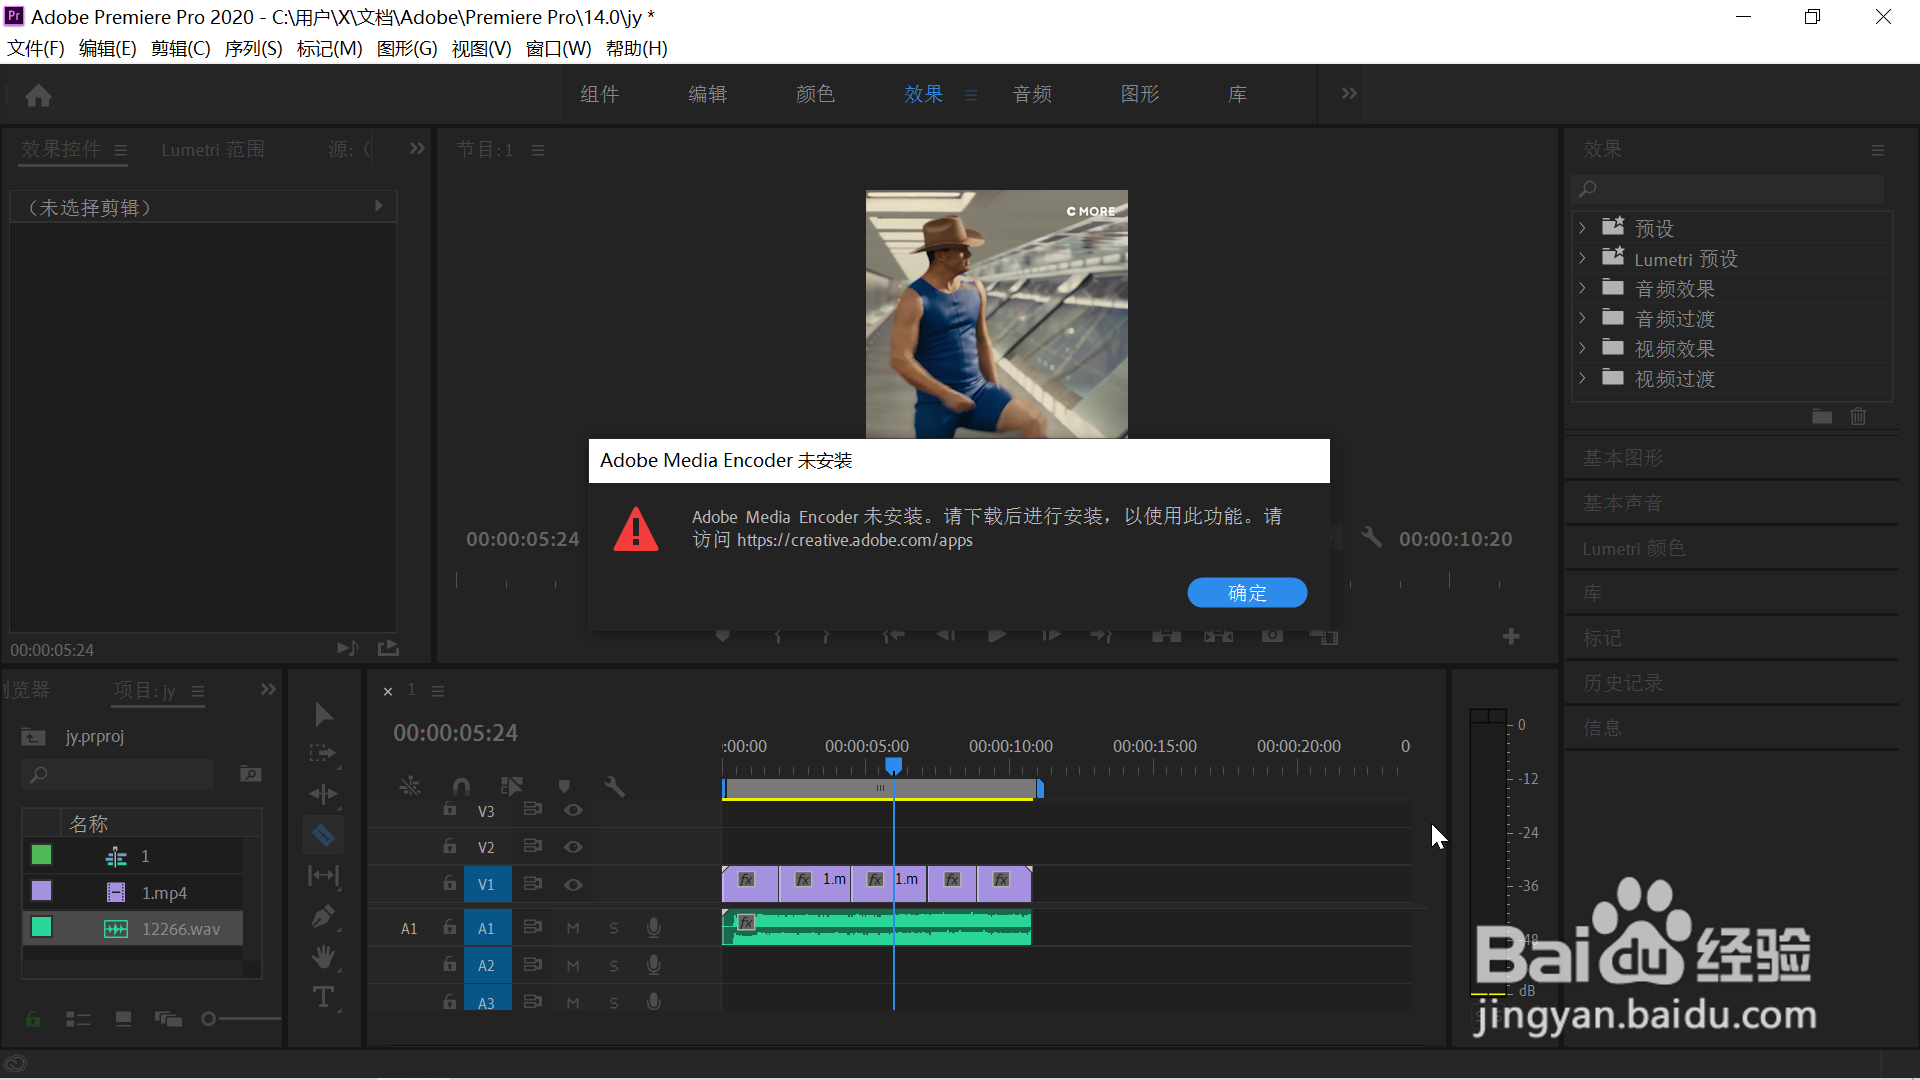This screenshot has width=1920, height=1080.
Task: Select the Razor tool in toolbar
Action: click(323, 835)
